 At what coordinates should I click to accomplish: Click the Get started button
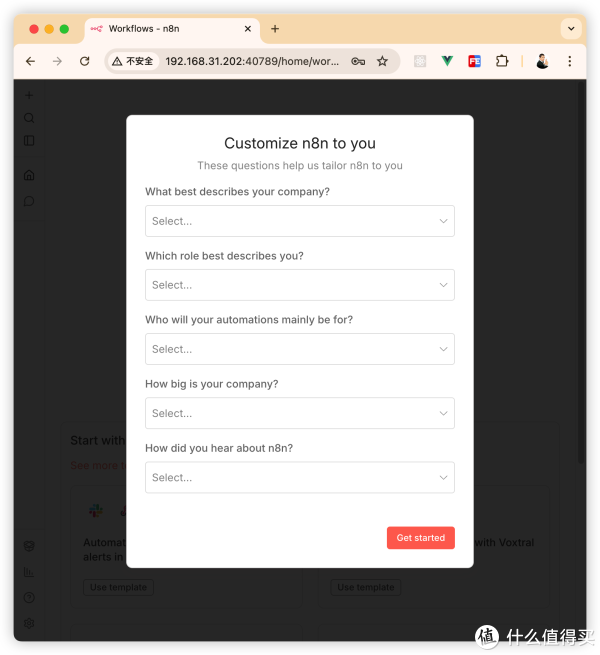tap(420, 538)
